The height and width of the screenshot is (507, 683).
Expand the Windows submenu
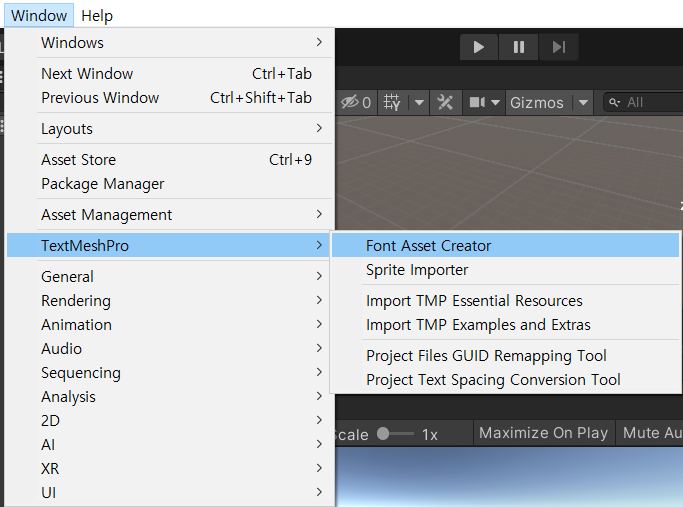[170, 43]
